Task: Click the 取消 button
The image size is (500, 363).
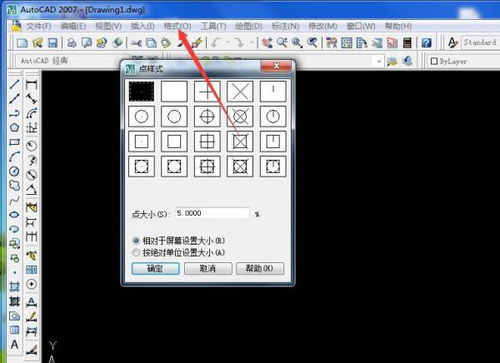Action: point(208,268)
